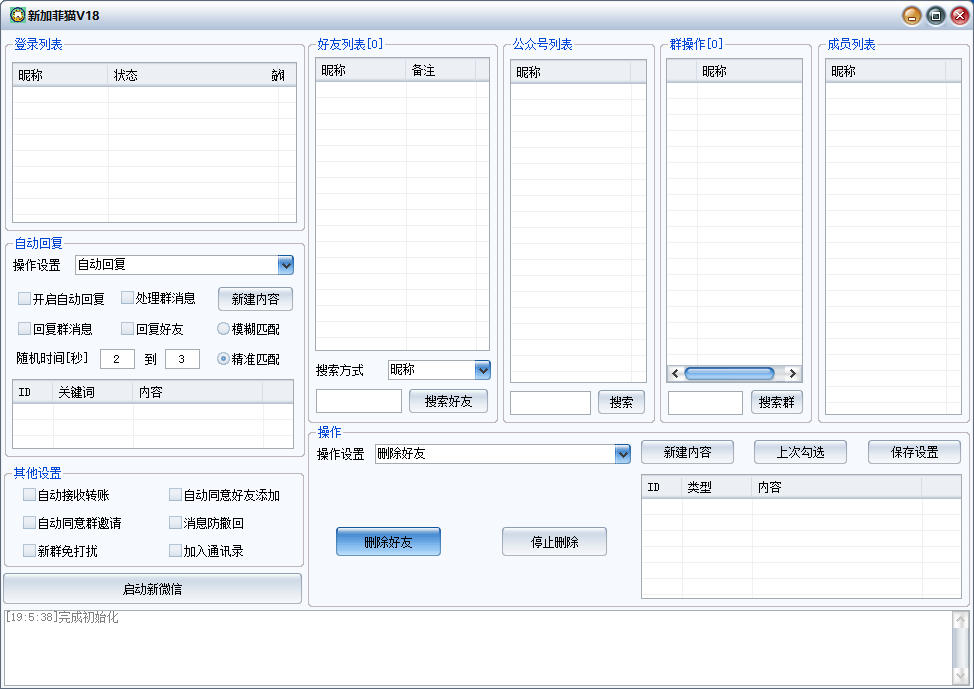Image resolution: width=974 pixels, height=689 pixels.
Task: Click the orange minimize window icon
Action: [911, 15]
